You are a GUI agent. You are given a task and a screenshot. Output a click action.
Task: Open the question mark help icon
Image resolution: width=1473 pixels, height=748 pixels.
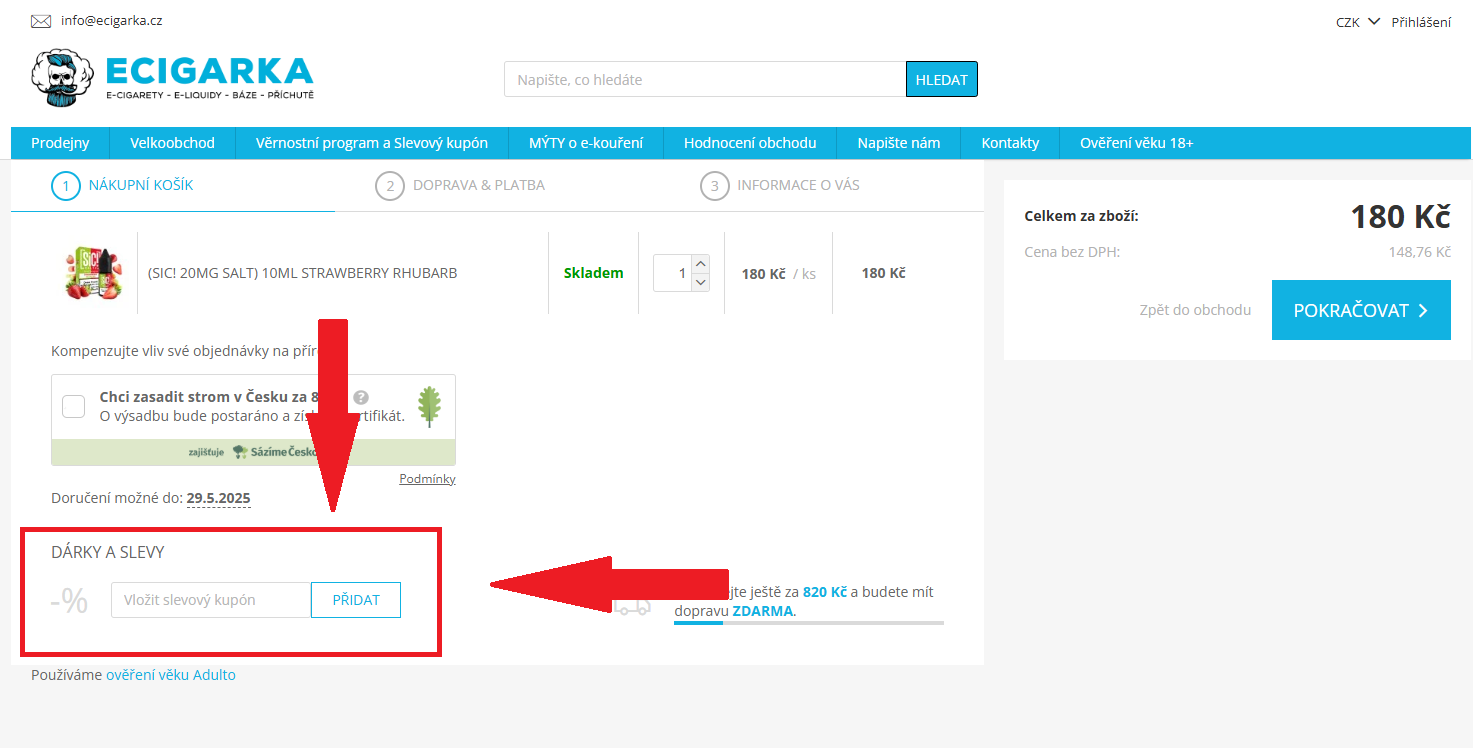(x=361, y=397)
